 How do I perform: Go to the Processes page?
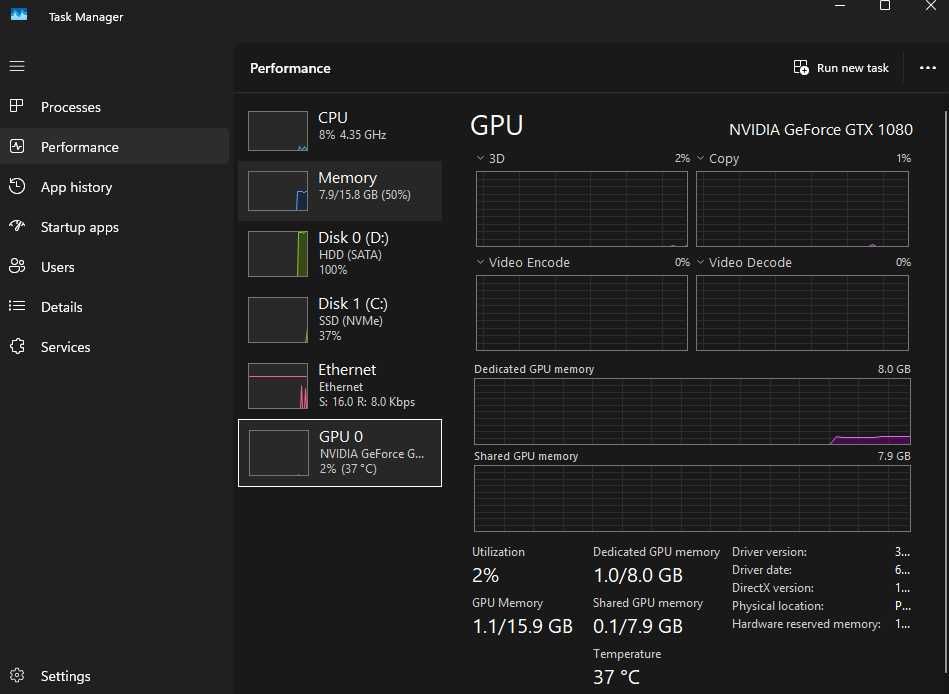(114, 107)
